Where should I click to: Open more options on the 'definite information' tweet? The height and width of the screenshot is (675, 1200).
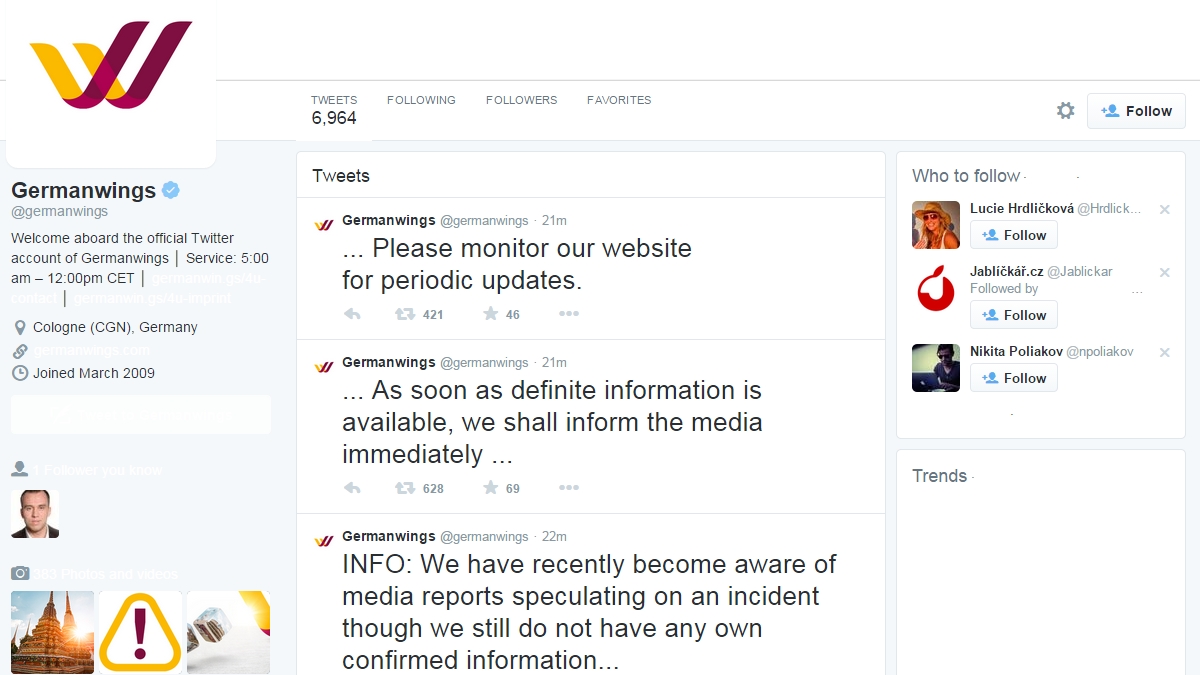pyautogui.click(x=569, y=488)
